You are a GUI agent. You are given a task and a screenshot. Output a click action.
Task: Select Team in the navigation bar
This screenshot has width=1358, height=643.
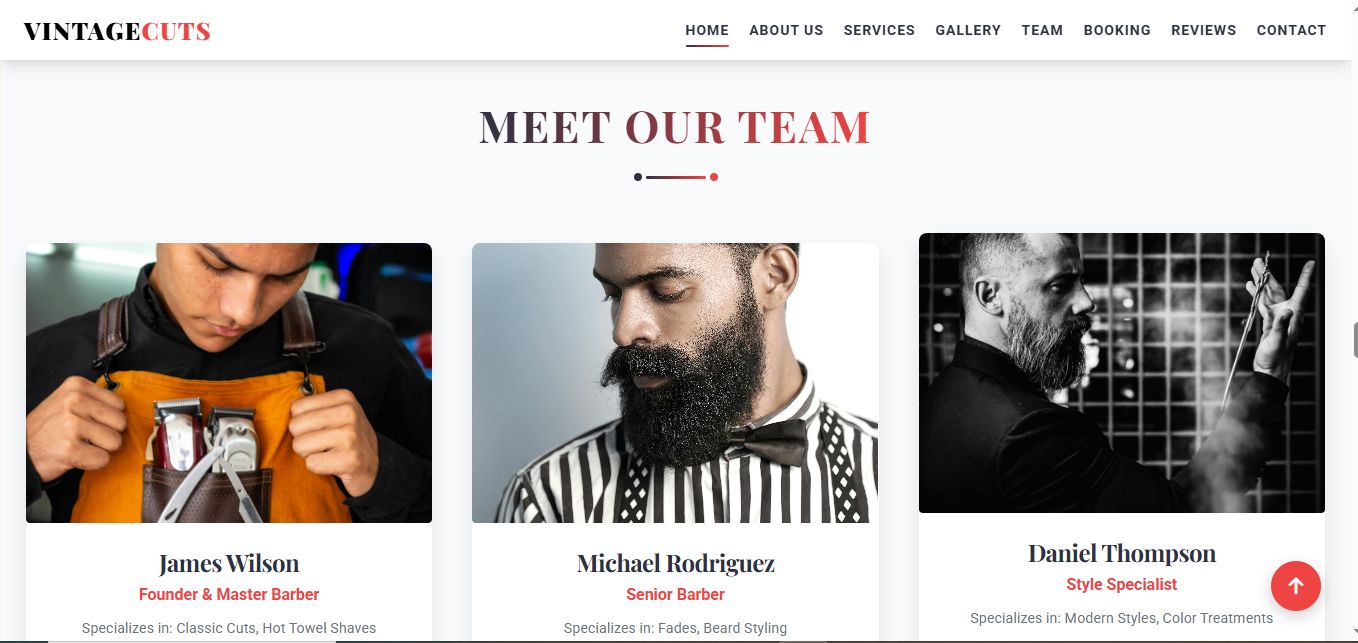pyautogui.click(x=1042, y=30)
